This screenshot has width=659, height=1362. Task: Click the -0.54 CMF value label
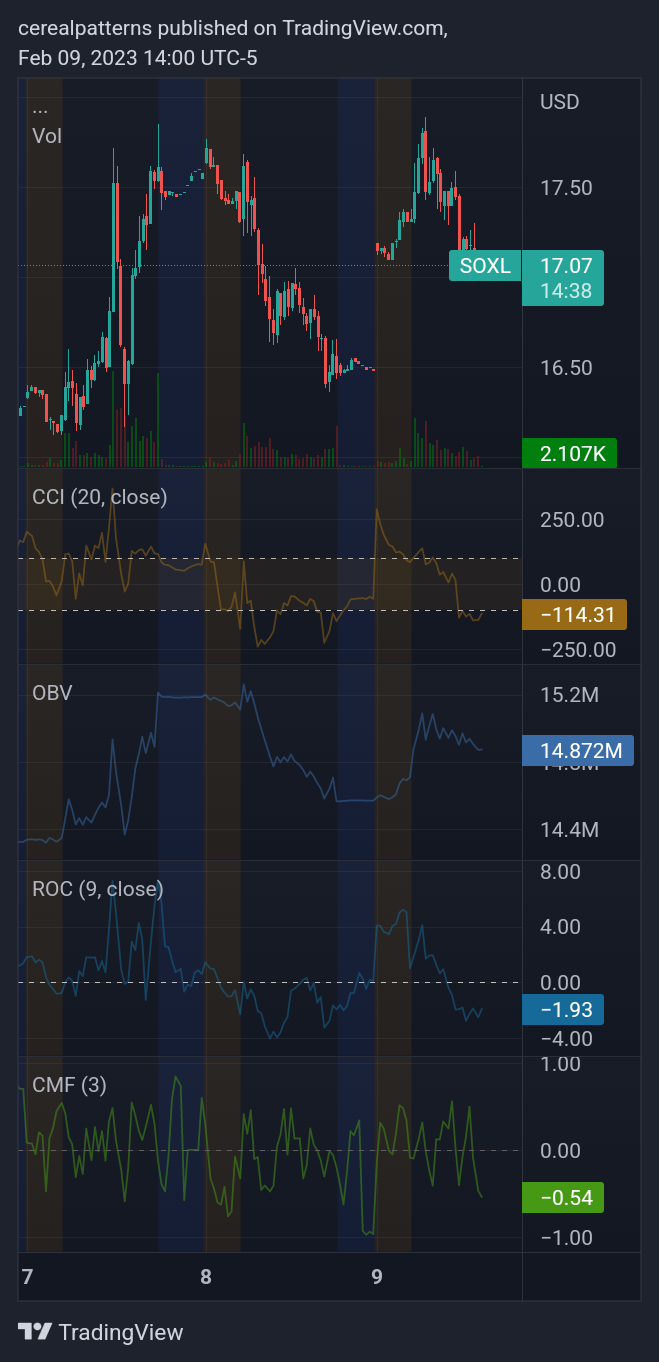point(564,1198)
